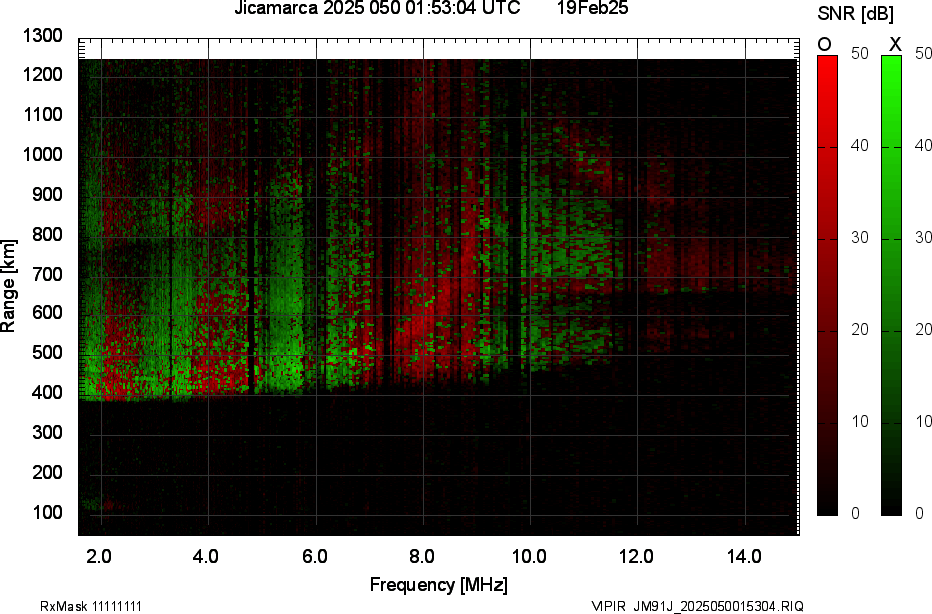Click the 300 range tick label
The width and height of the screenshot is (932, 614).
(x=48, y=432)
